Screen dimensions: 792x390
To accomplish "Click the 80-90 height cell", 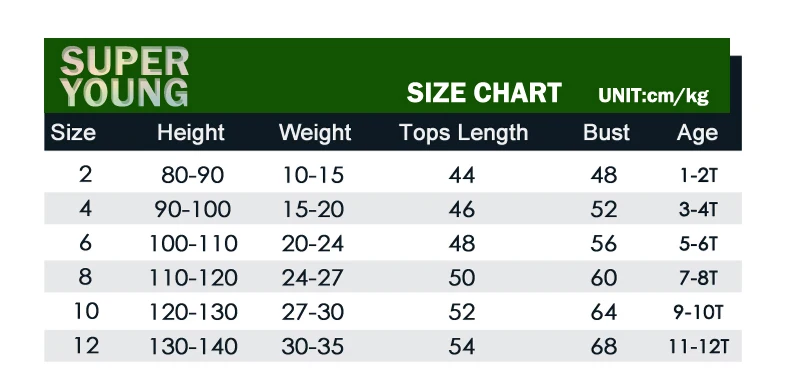I will tap(192, 175).
